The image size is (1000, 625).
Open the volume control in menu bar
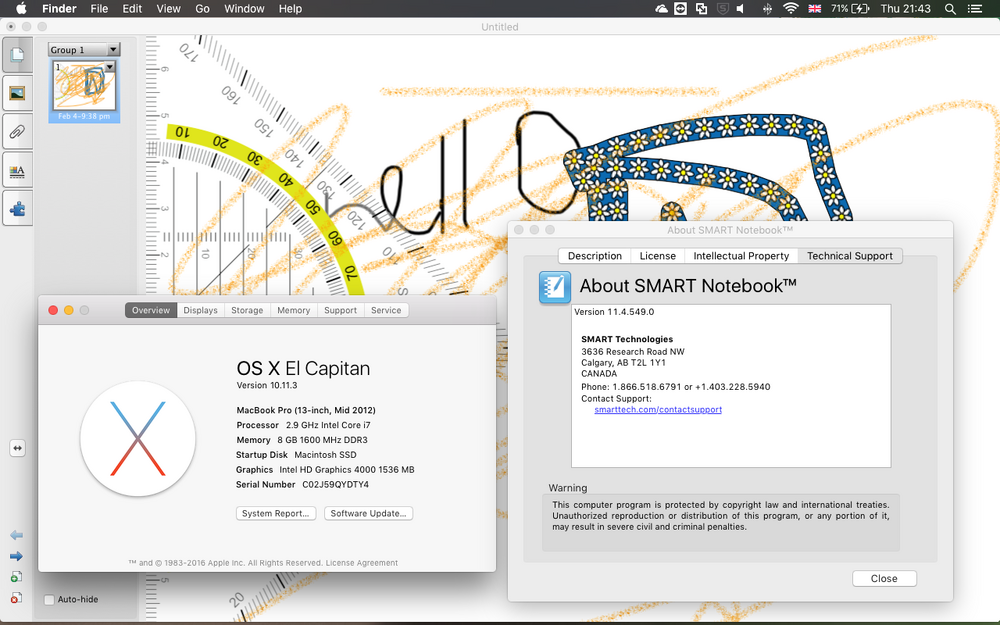click(x=740, y=8)
